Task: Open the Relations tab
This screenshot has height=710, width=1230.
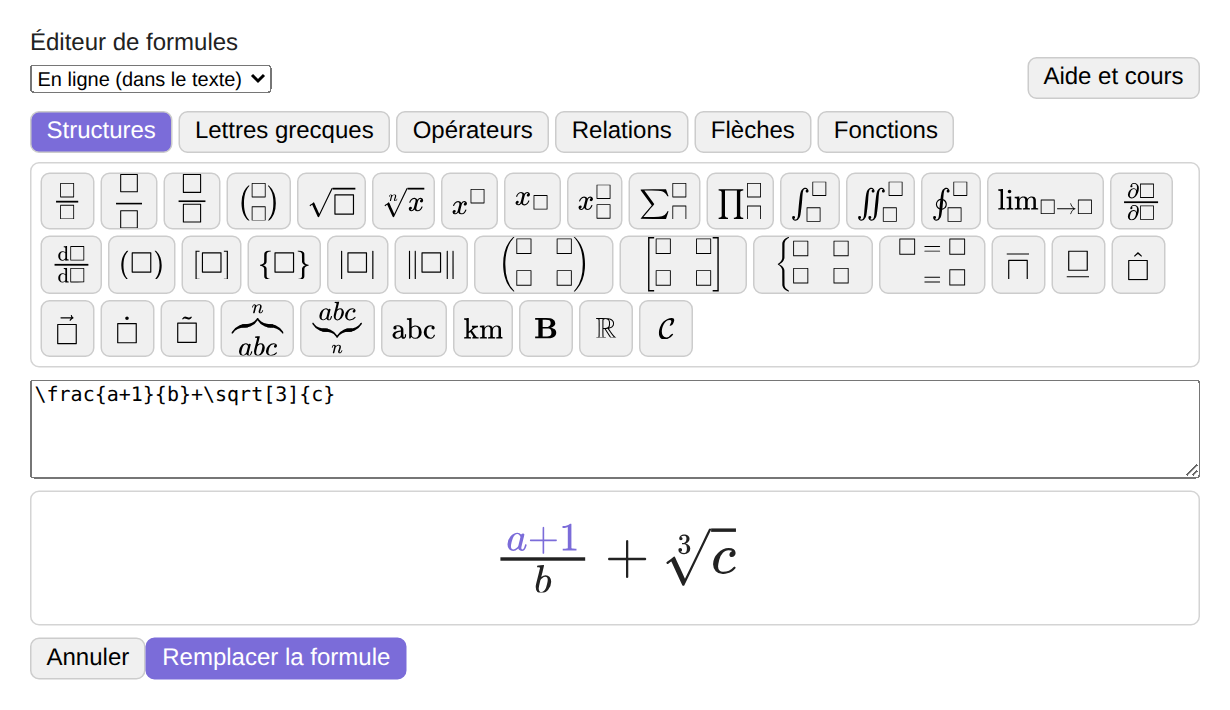Action: 622,131
